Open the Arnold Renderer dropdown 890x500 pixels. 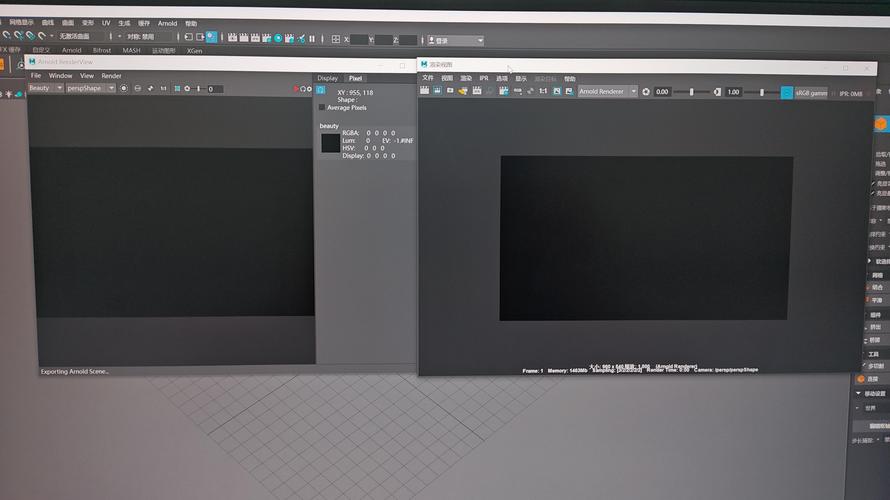coord(607,92)
